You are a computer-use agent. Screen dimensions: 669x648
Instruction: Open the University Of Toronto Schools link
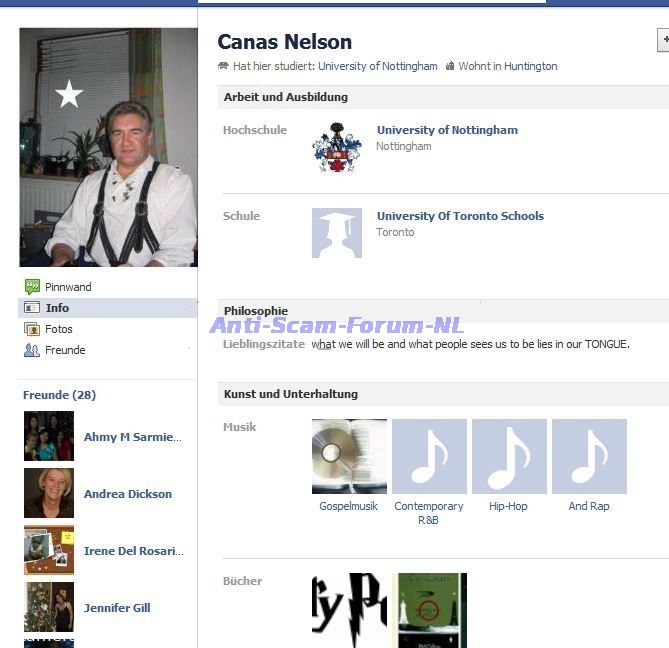click(460, 216)
